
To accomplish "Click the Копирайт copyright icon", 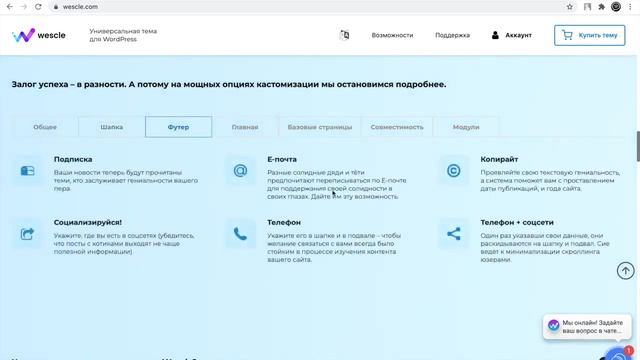I will point(453,171).
